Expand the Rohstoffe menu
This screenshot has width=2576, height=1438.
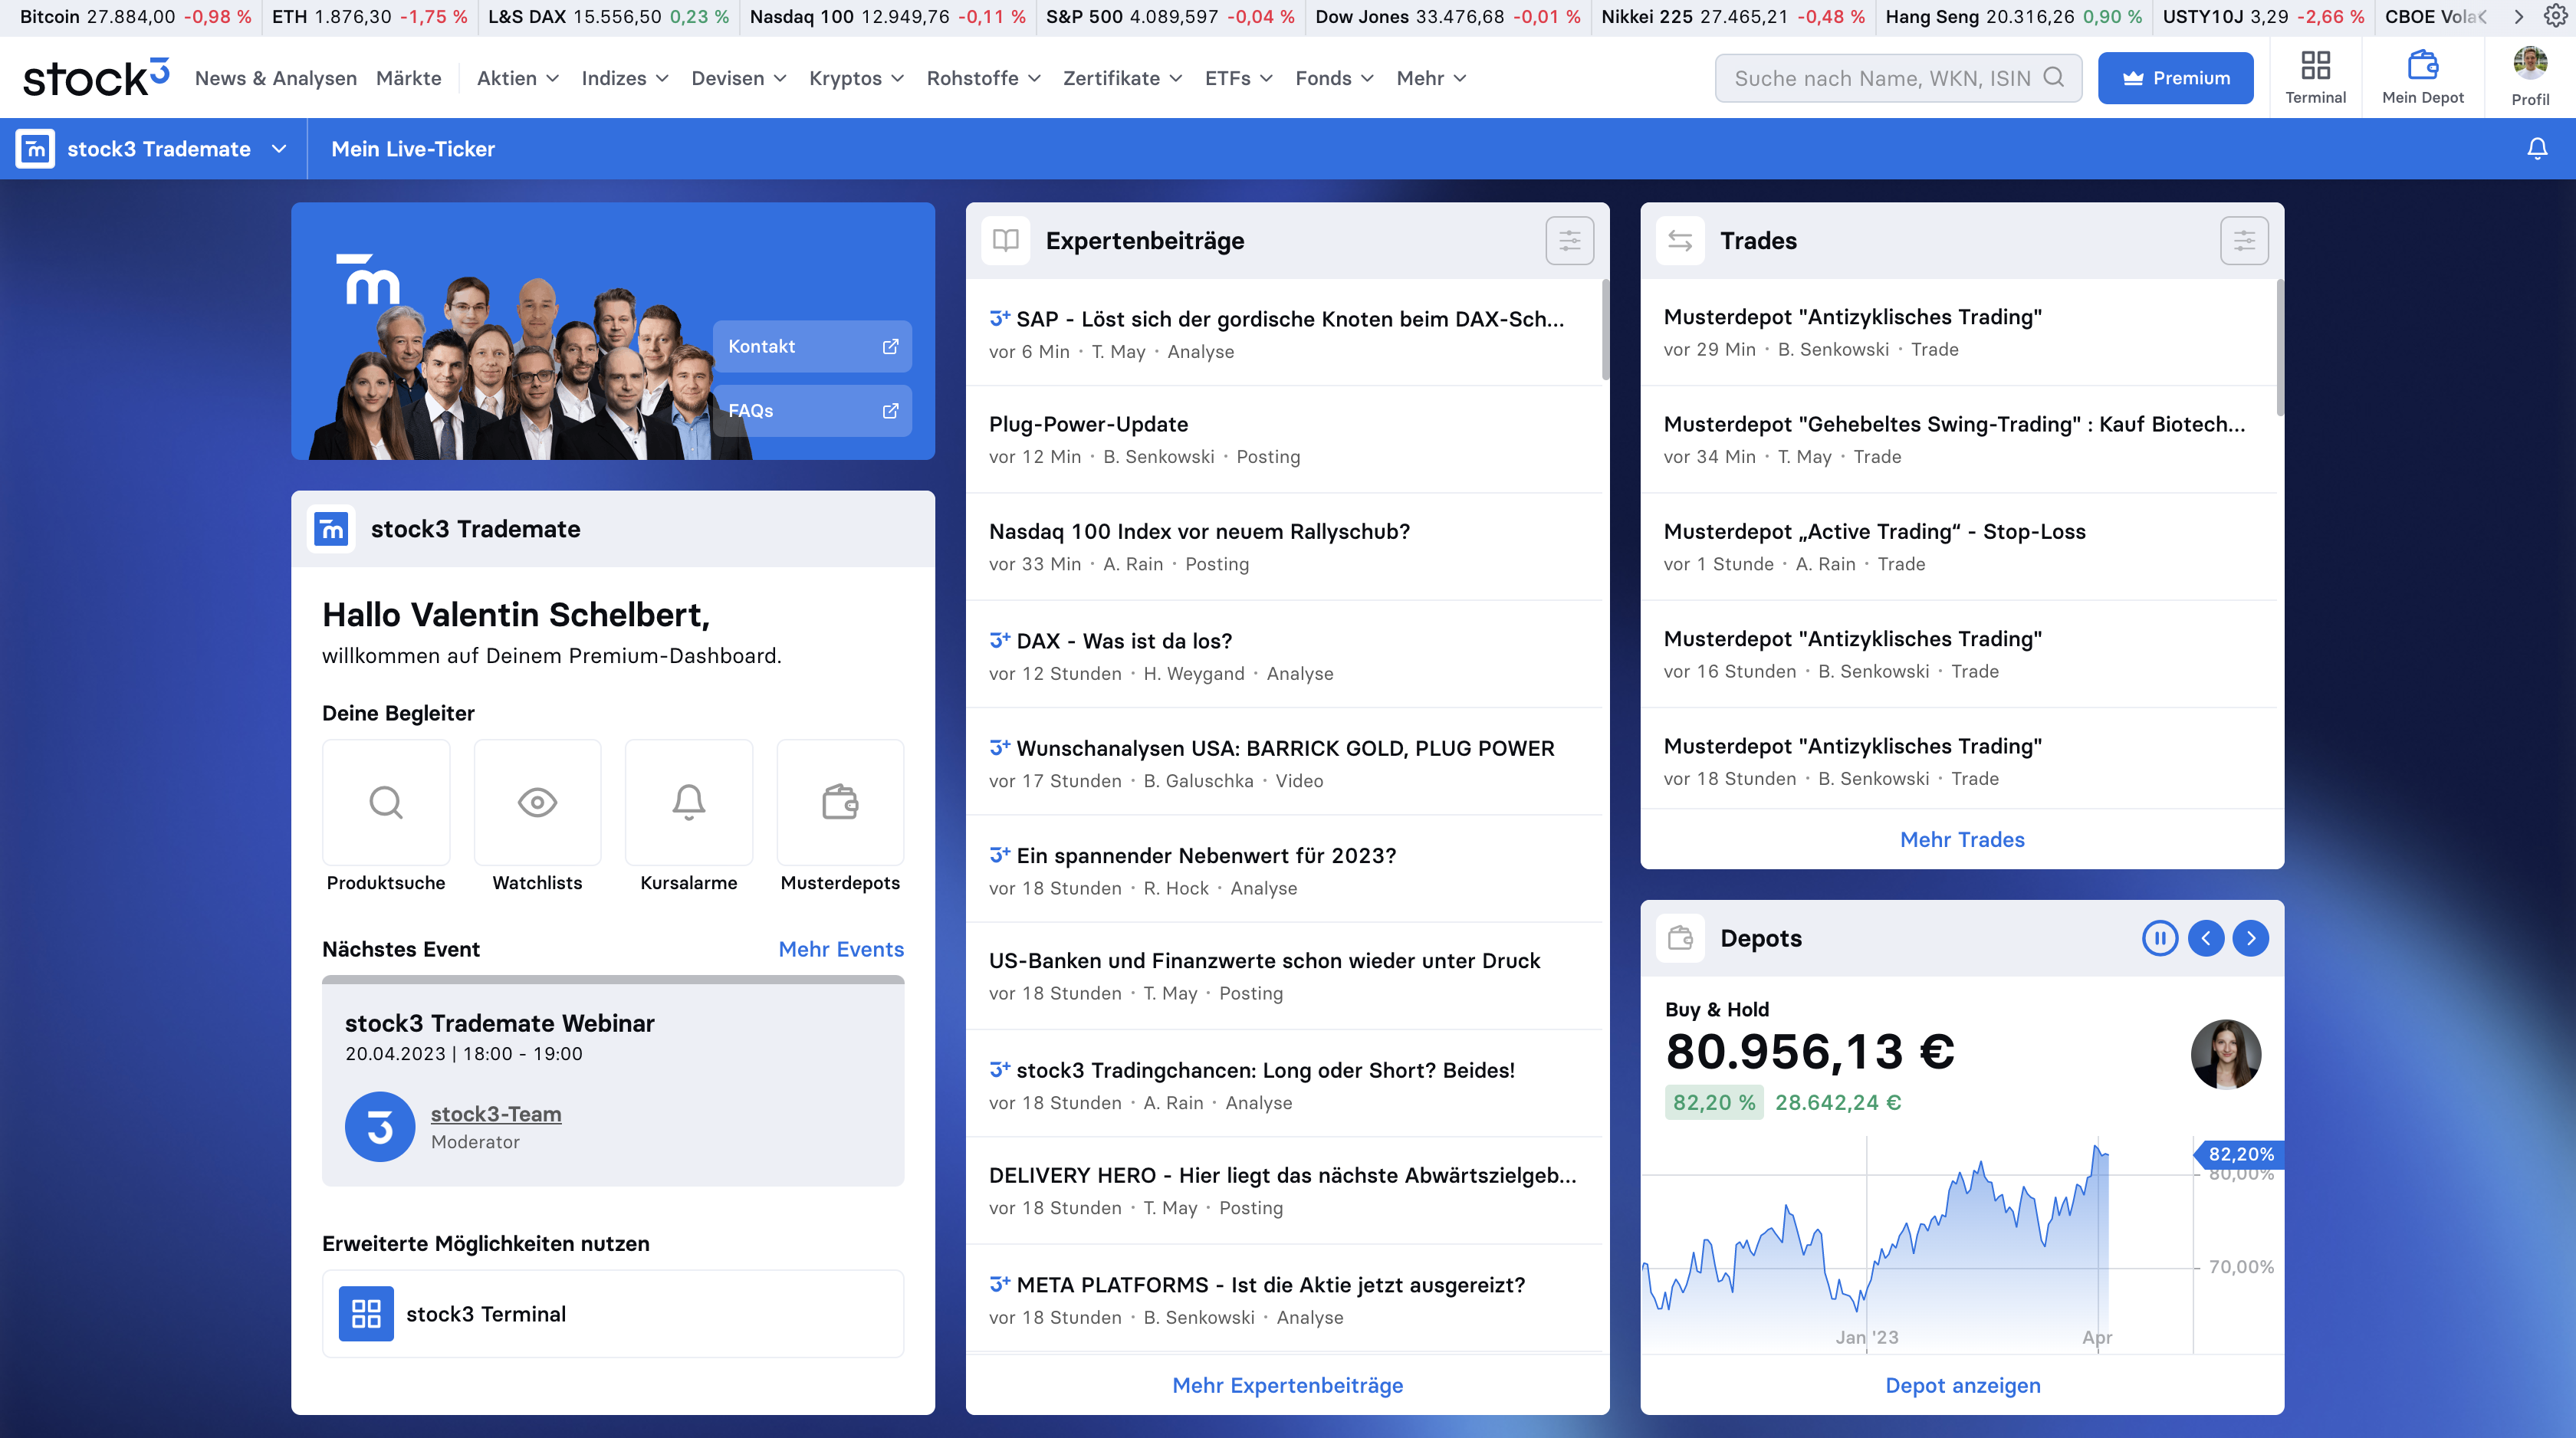pos(984,78)
